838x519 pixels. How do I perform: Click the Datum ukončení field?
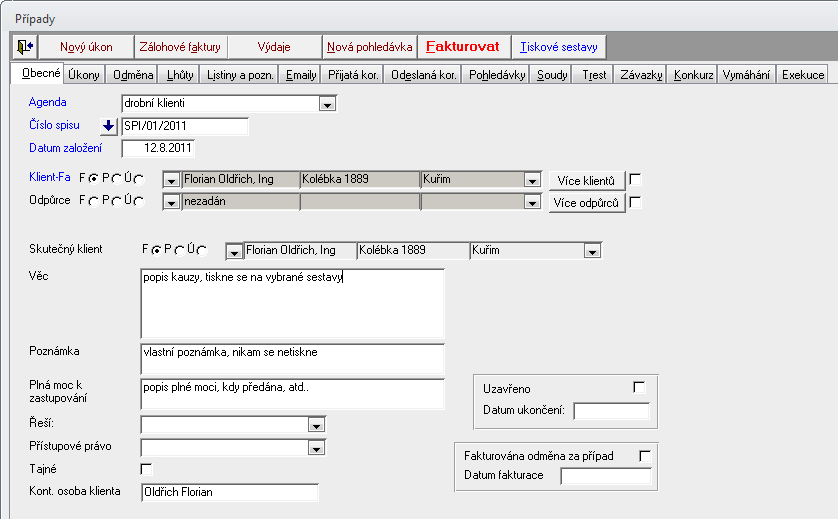(x=611, y=411)
